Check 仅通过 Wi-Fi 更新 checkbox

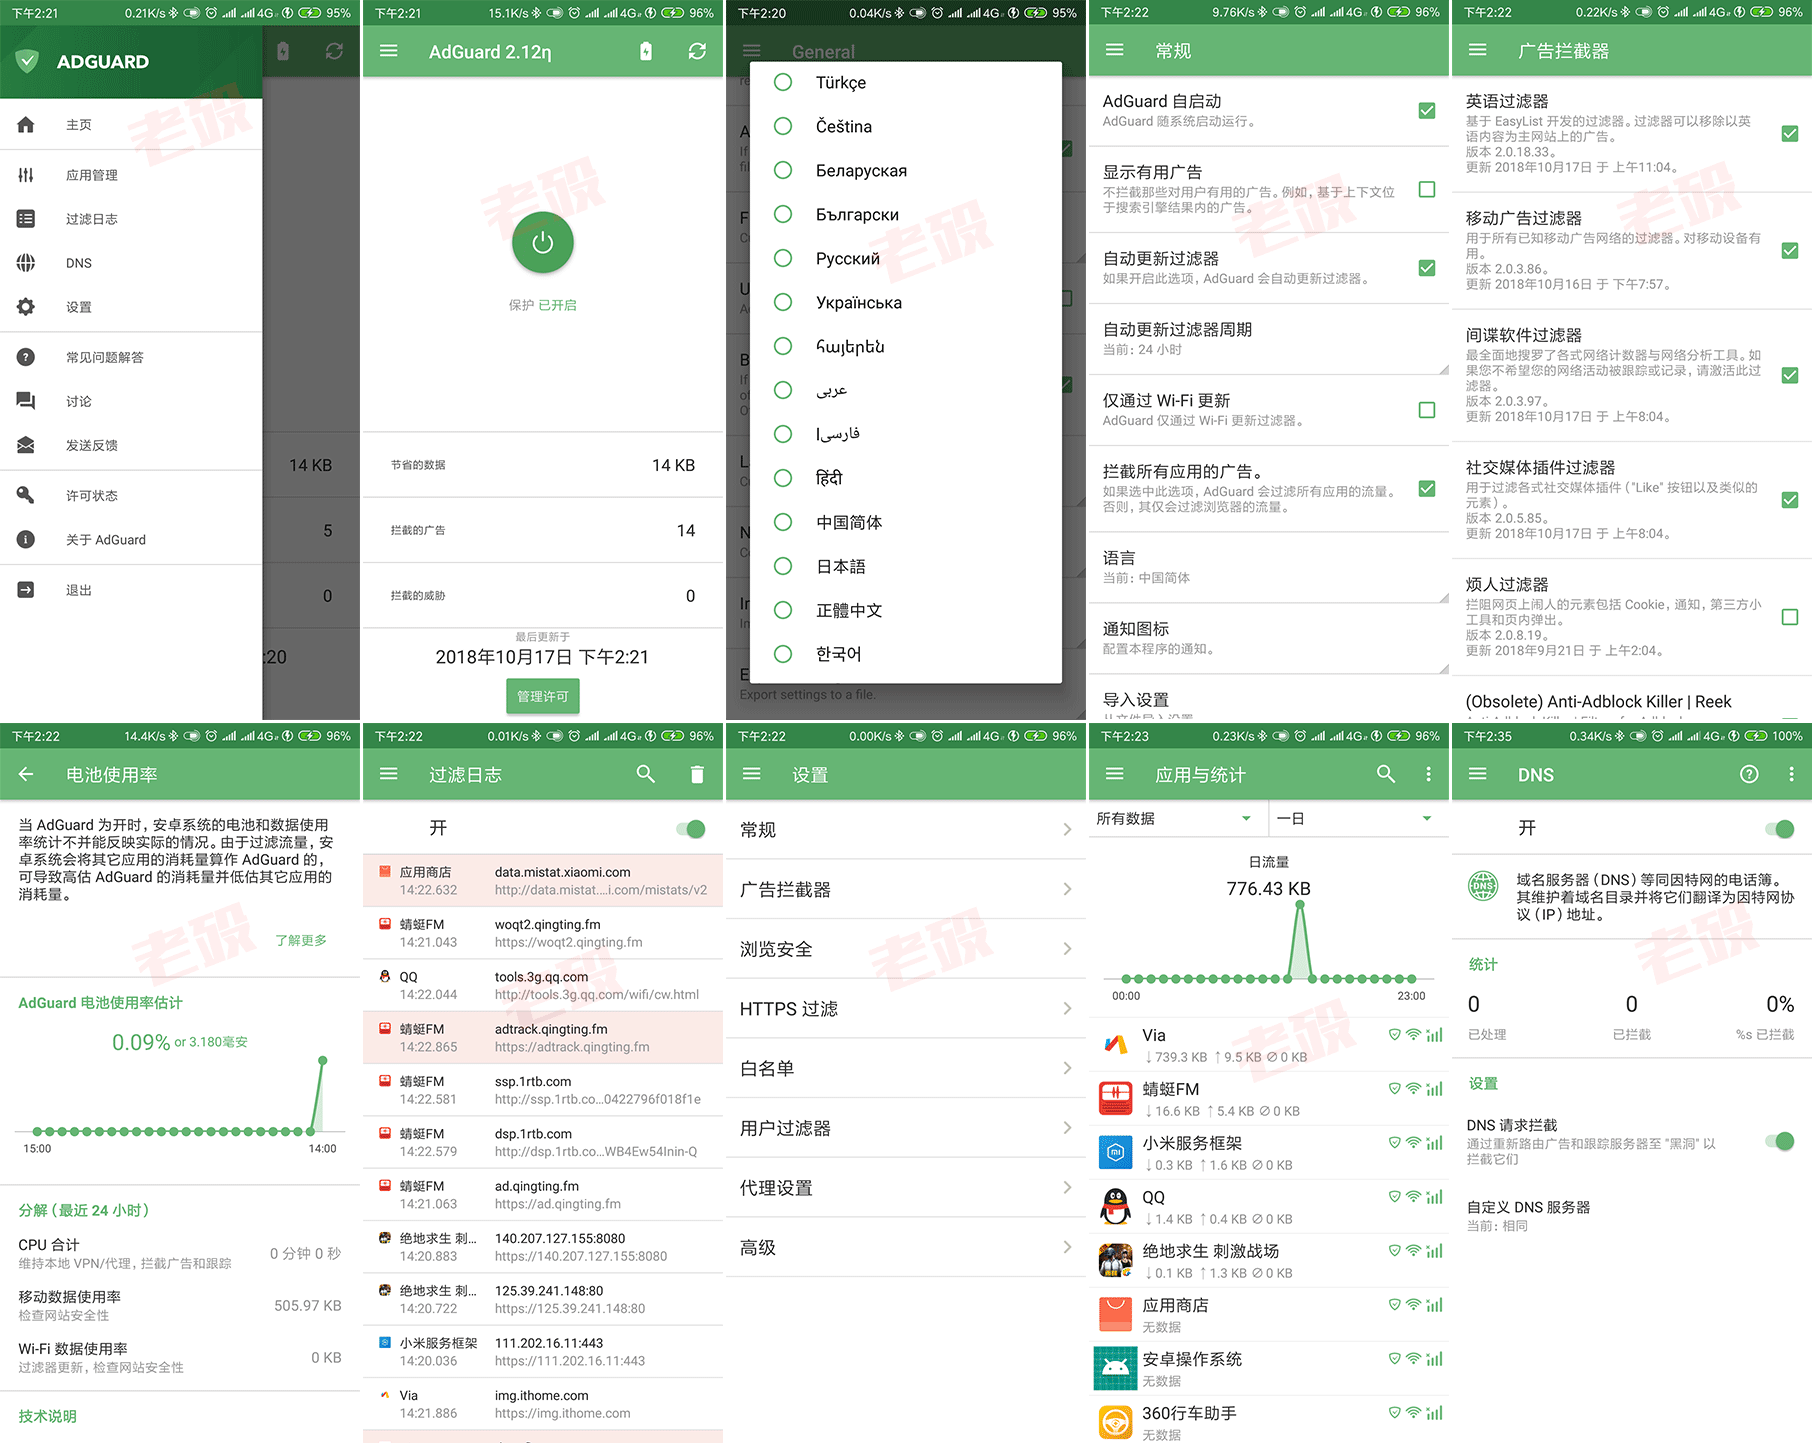(x=1427, y=410)
